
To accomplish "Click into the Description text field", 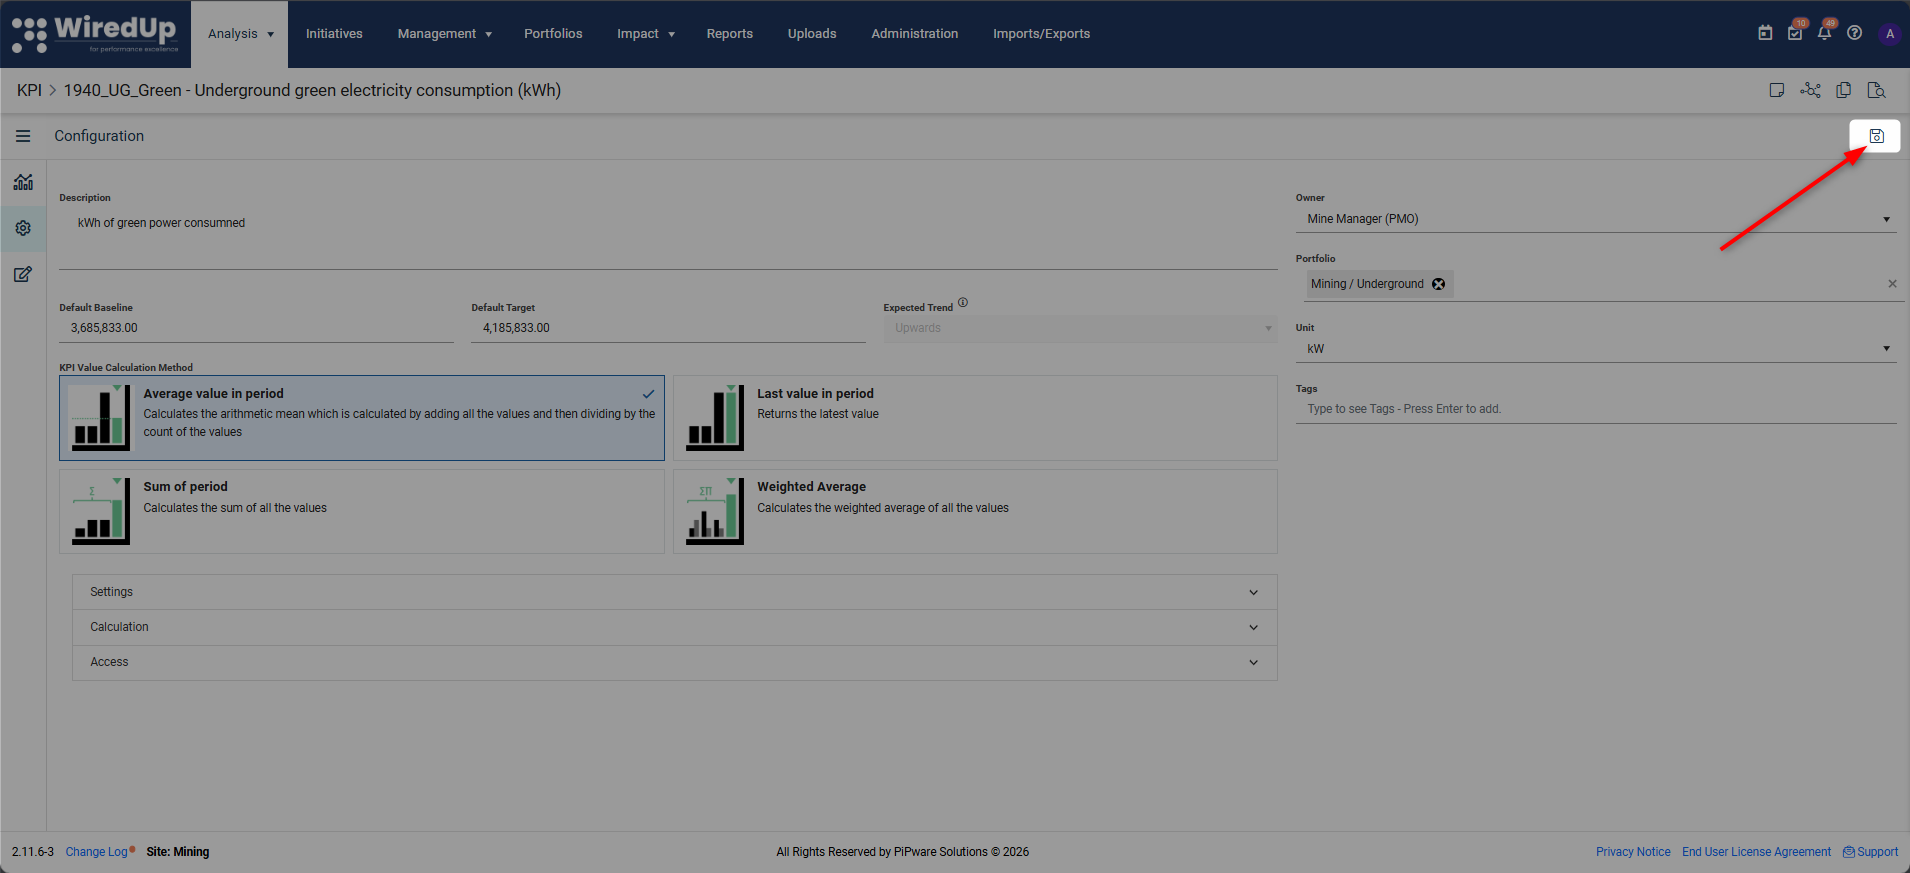I will (x=668, y=238).
